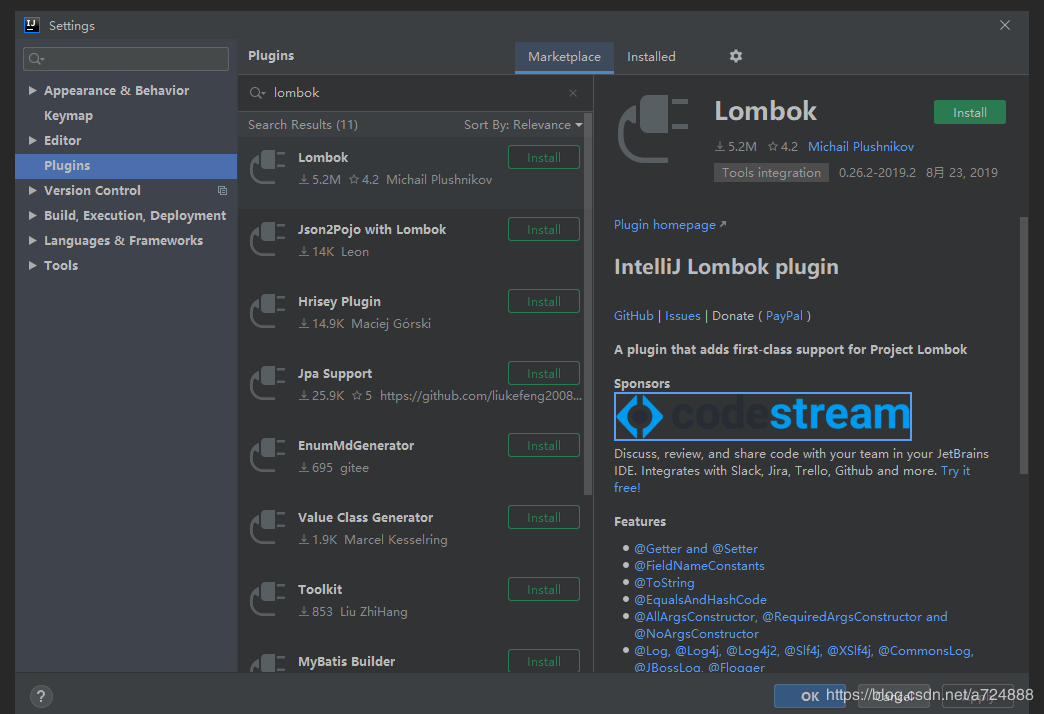Click the Search Results (11) label
1044x714 pixels.
click(303, 125)
